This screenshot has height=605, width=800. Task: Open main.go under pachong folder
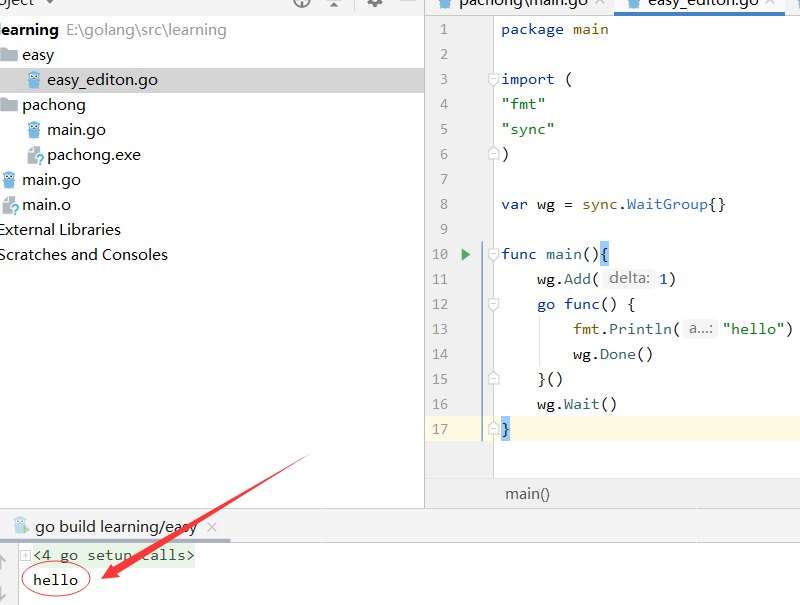click(76, 130)
